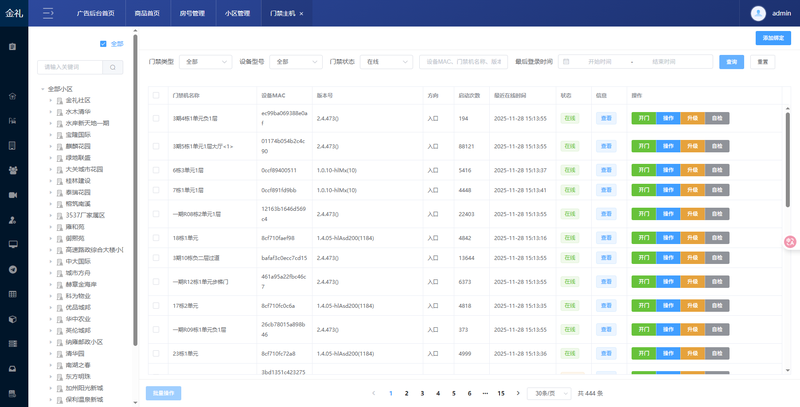Click the search magnifier icon in tree panel
This screenshot has height=407, width=800.
coord(114,67)
